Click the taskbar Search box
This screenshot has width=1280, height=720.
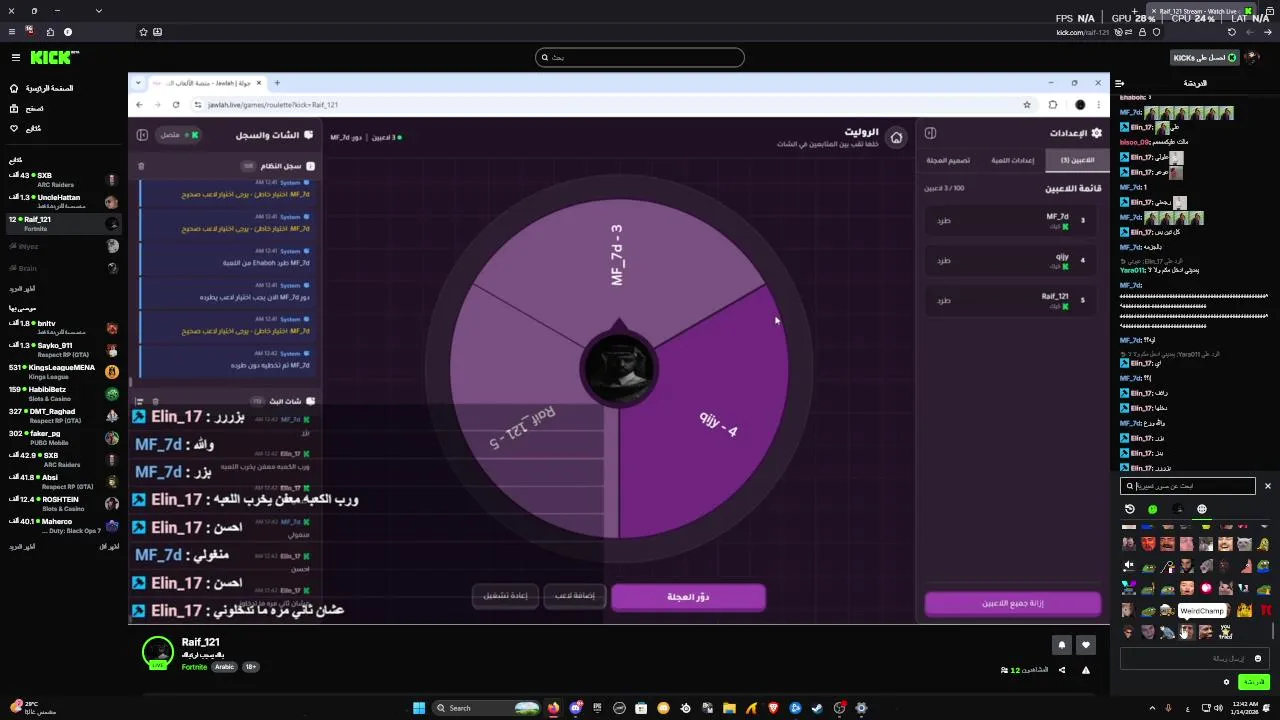click(487, 708)
